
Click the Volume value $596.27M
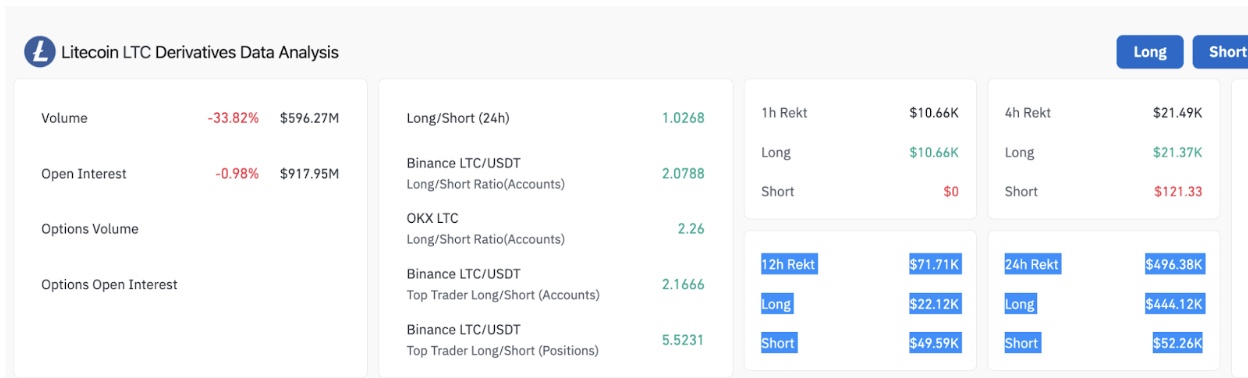pos(309,118)
